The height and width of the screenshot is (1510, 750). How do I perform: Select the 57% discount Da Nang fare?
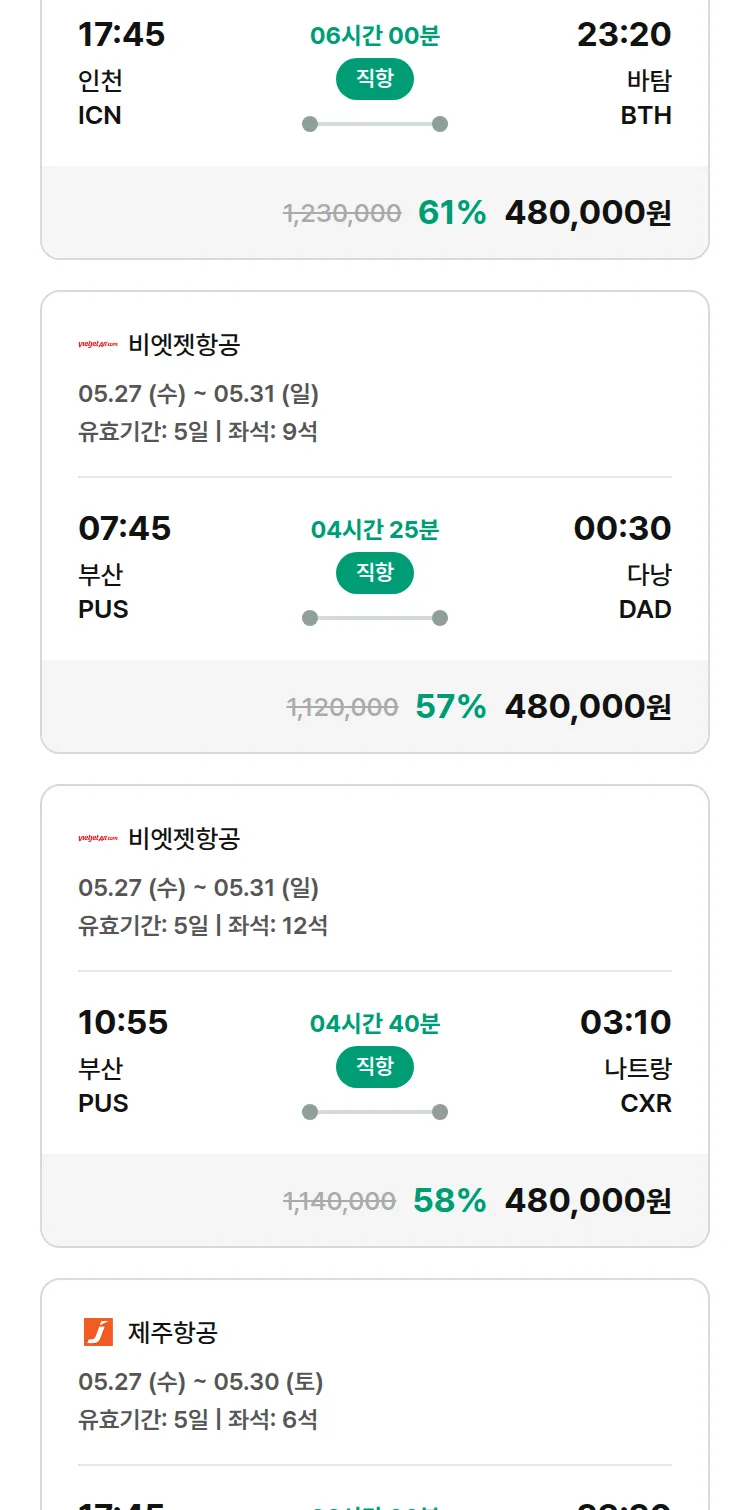375,706
